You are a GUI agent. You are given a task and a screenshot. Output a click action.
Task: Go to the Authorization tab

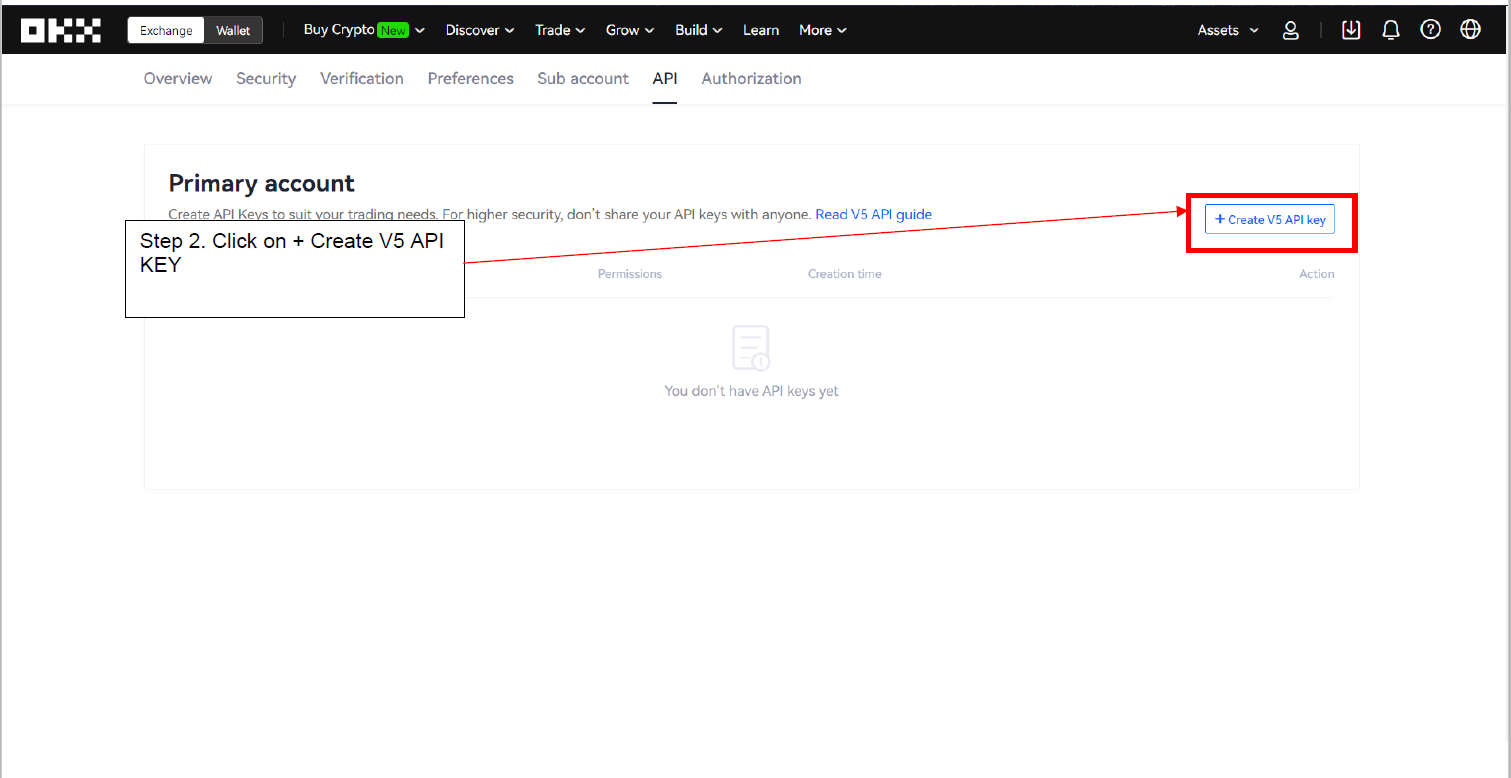pos(751,78)
